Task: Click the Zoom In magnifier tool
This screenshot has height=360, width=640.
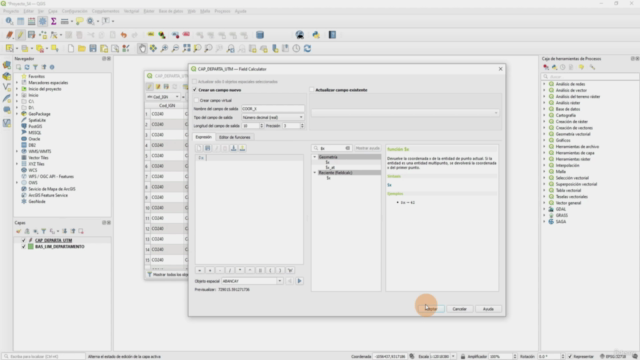Action: click(x=164, y=49)
